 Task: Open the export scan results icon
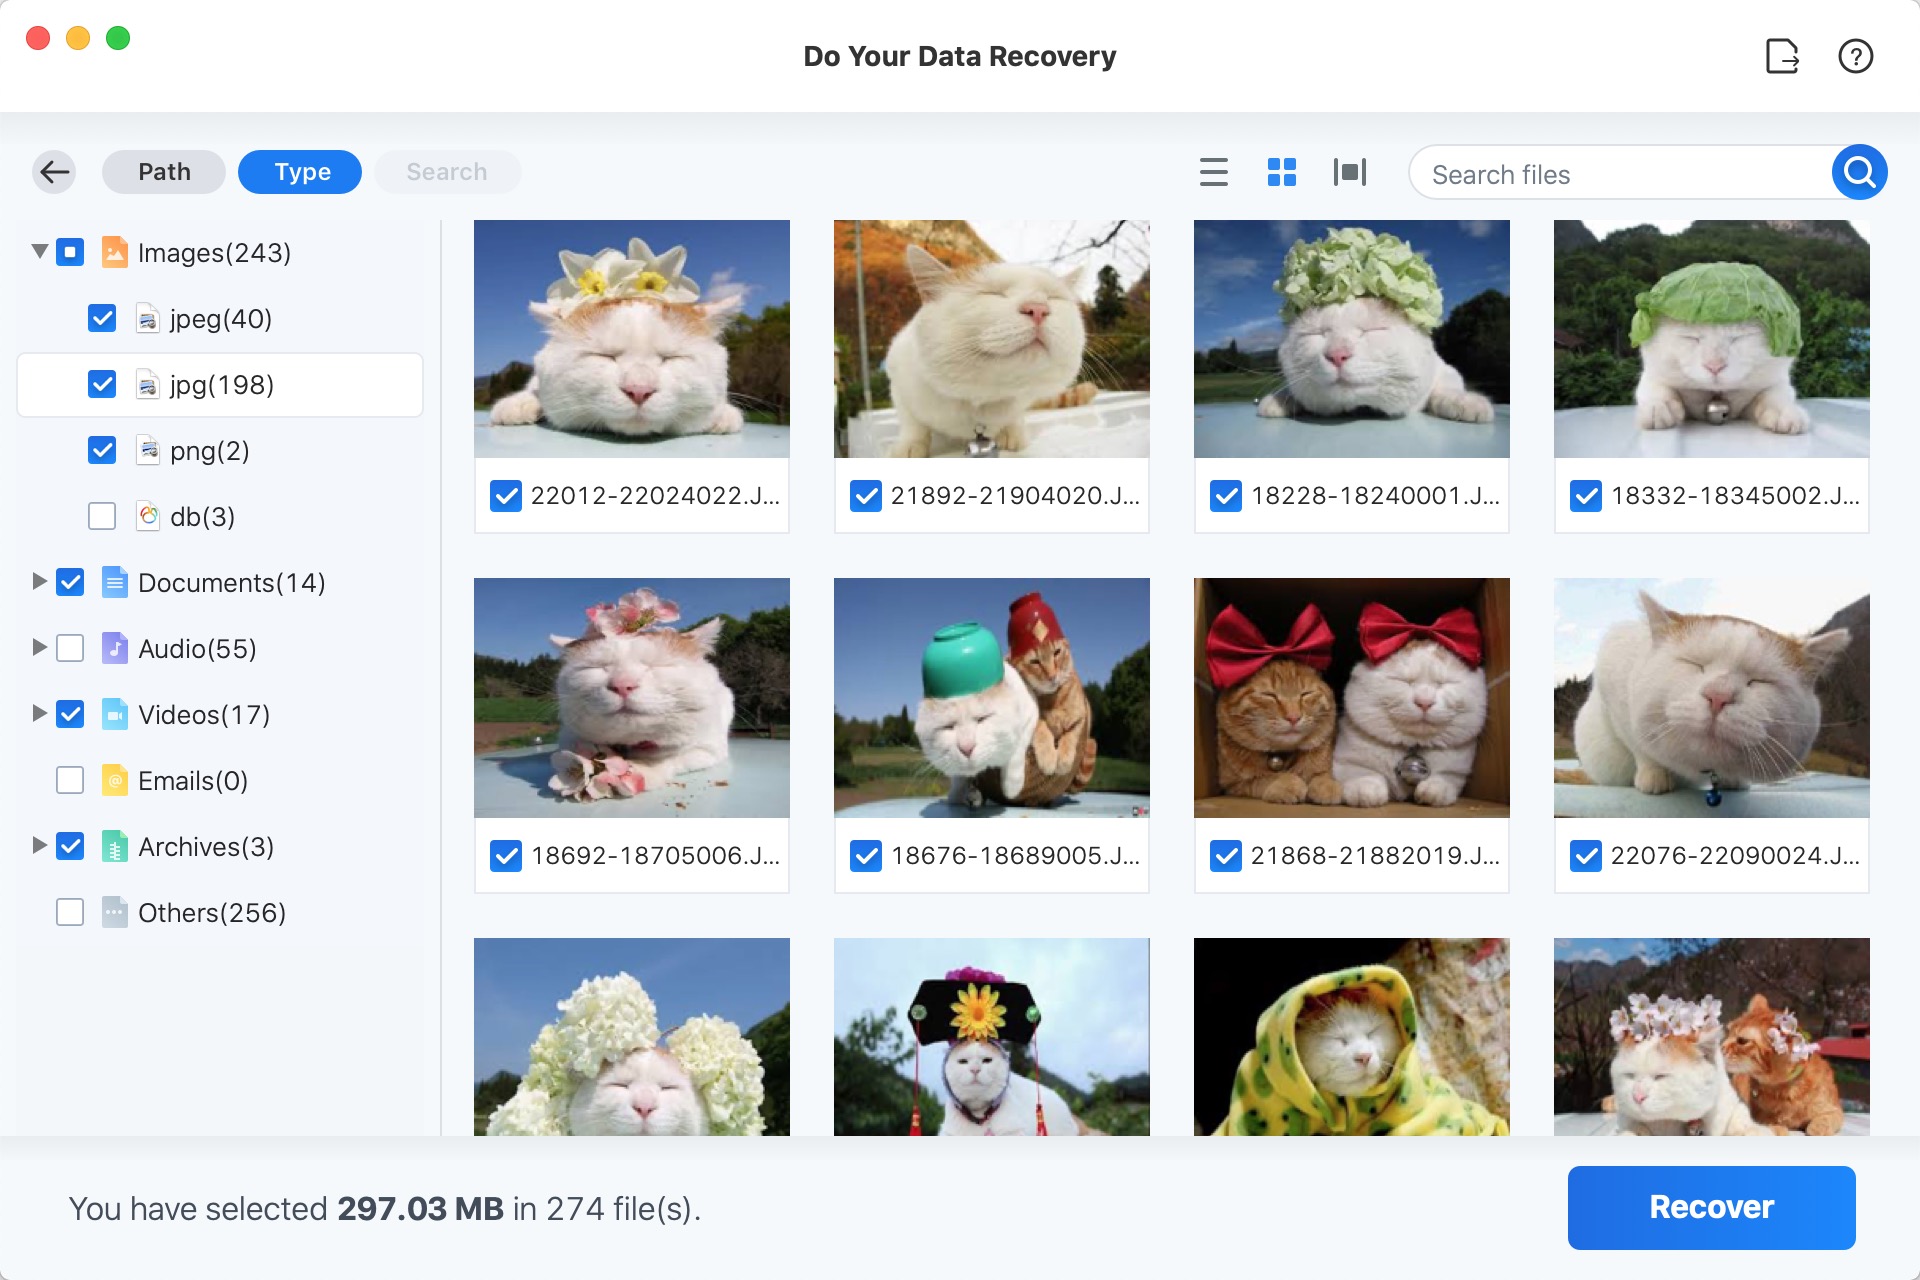tap(1782, 56)
